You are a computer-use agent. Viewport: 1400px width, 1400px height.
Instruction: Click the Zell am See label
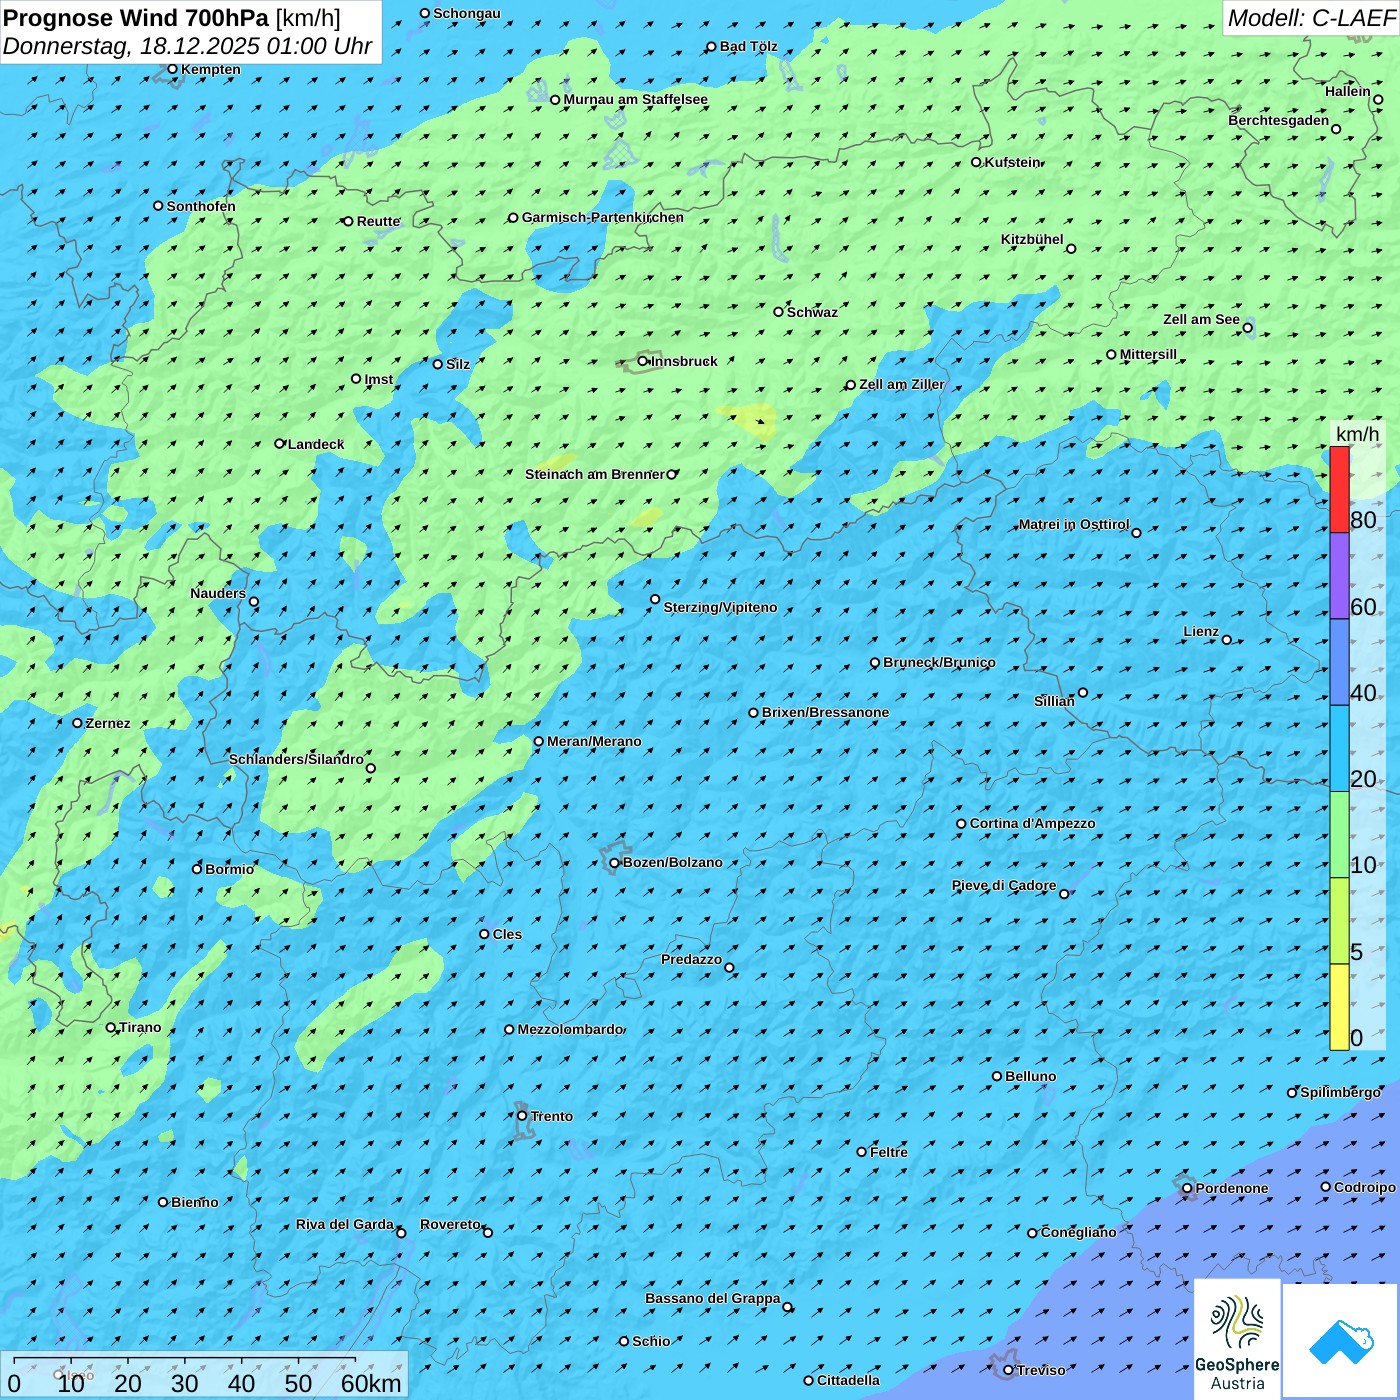[1201, 319]
